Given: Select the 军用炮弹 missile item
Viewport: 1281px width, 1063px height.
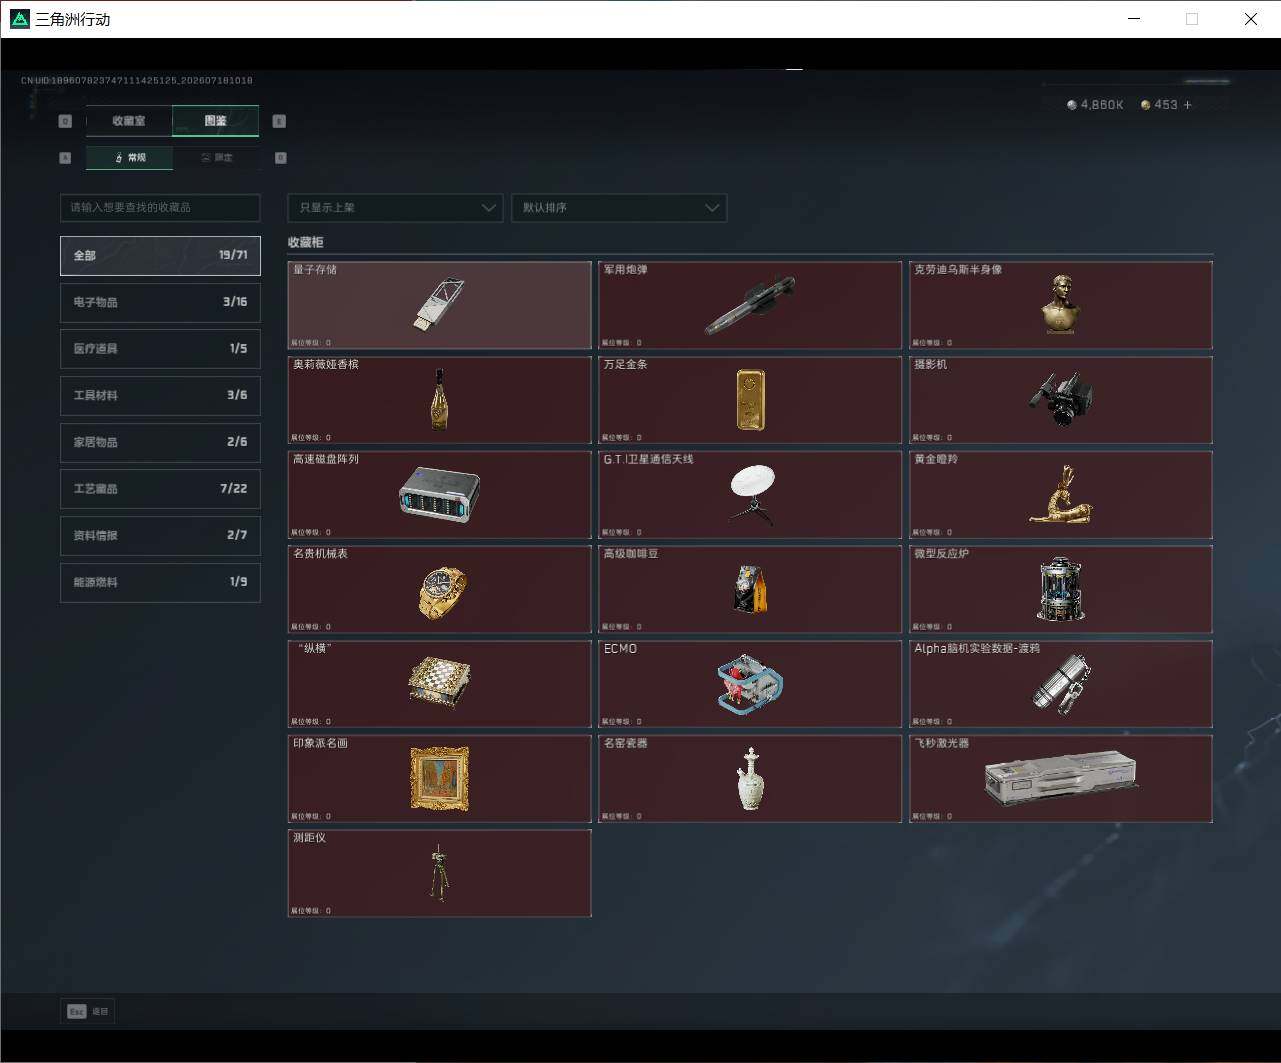Looking at the screenshot, I should [x=750, y=305].
